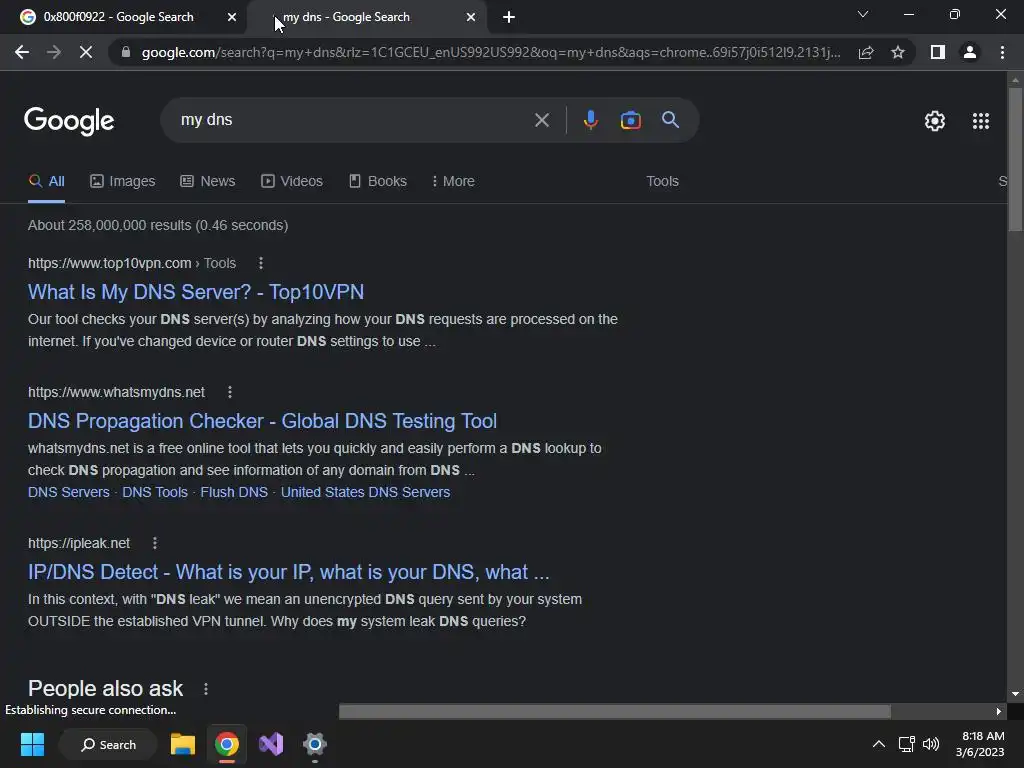1024x768 pixels.
Task: Click the vertical scrollbar thumb
Action: pyautogui.click(x=1015, y=160)
